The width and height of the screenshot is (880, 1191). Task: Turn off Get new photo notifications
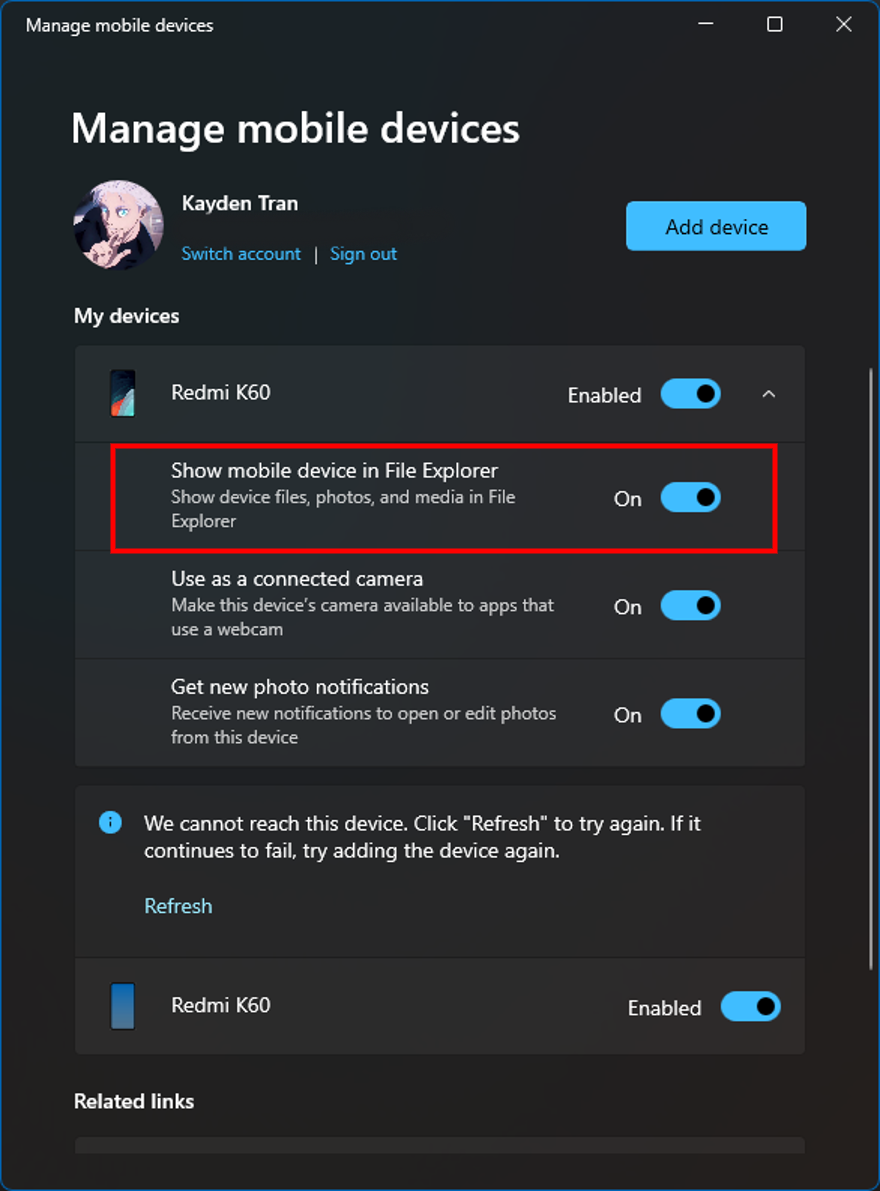(x=691, y=714)
